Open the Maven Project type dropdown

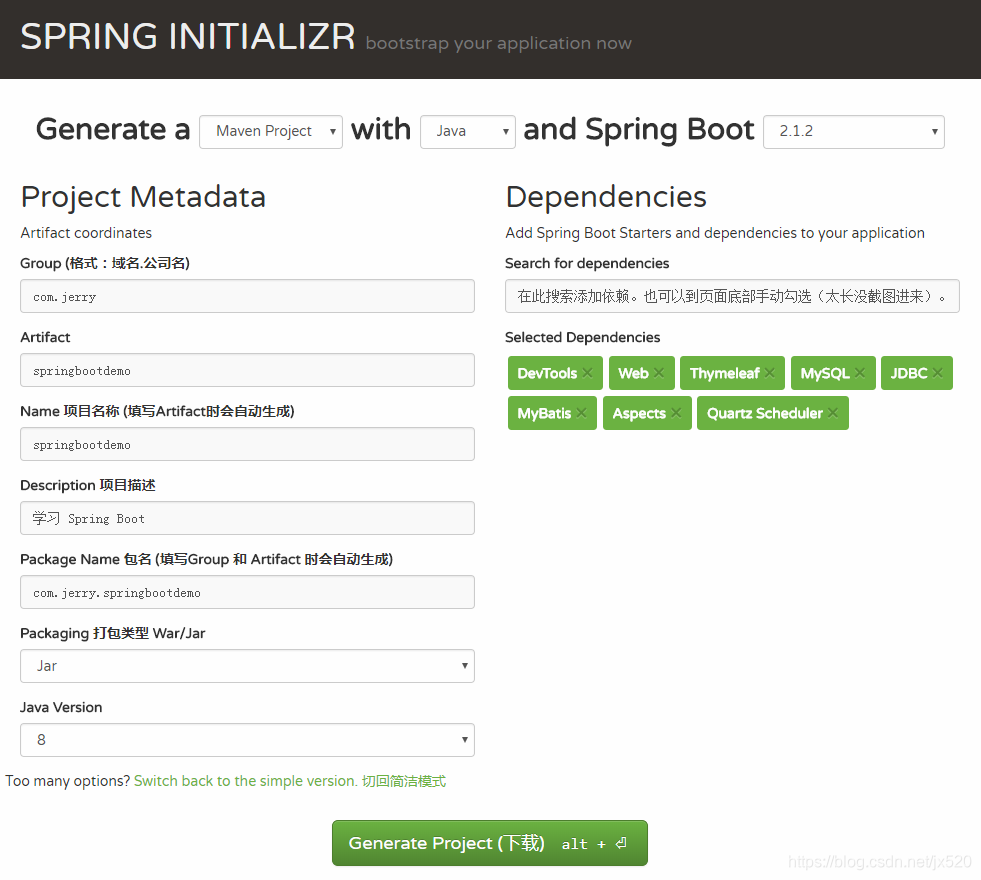pos(270,131)
